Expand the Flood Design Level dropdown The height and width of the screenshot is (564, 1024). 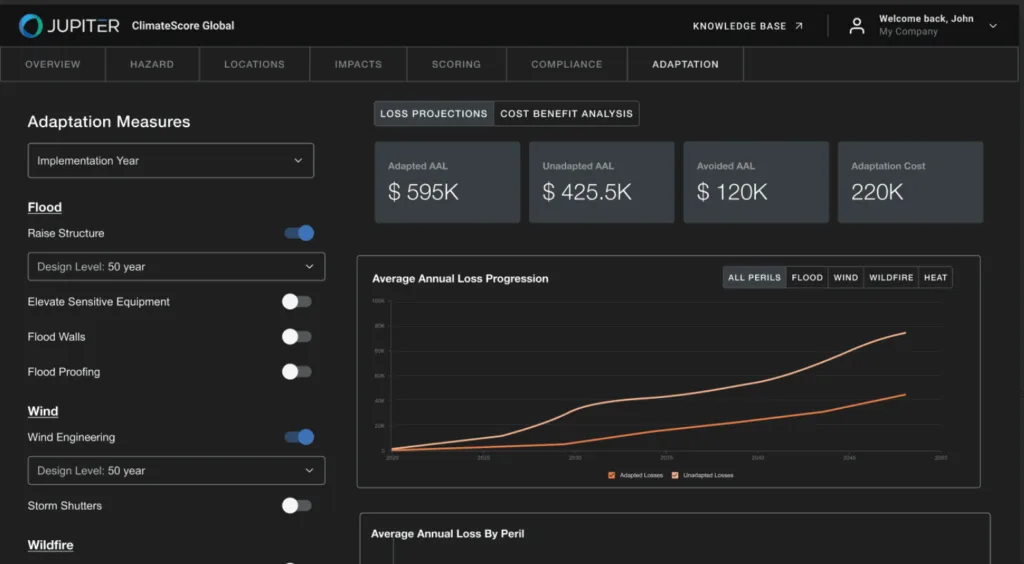(176, 267)
